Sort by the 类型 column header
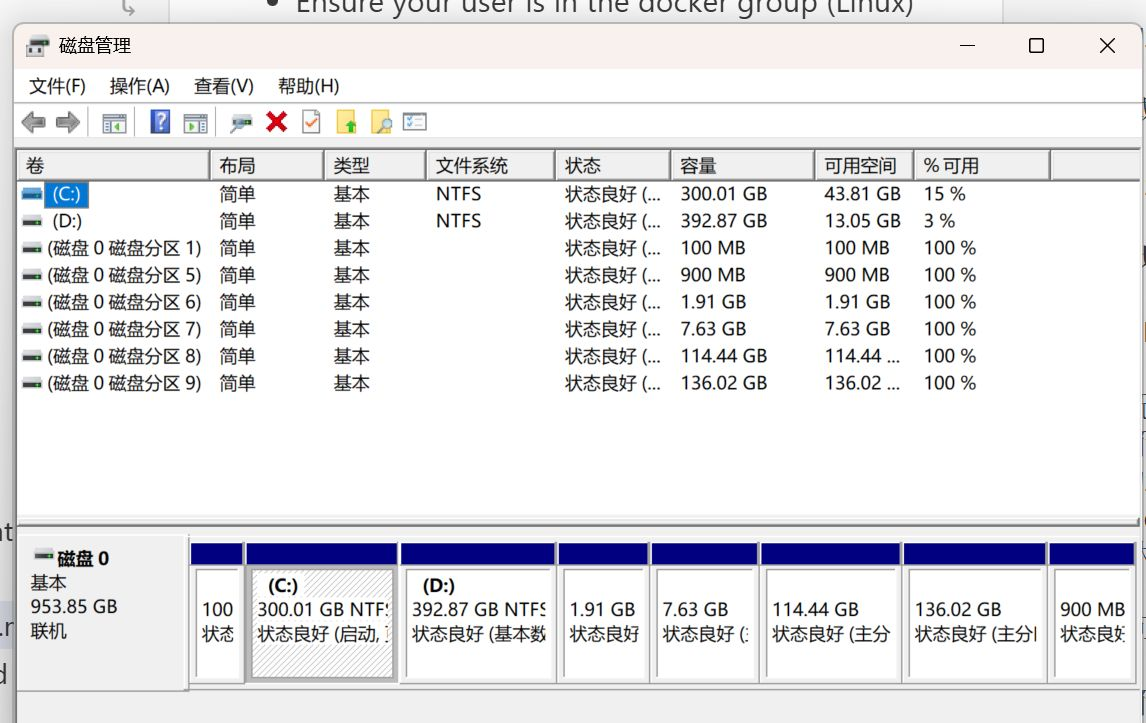1146x723 pixels. [375, 166]
